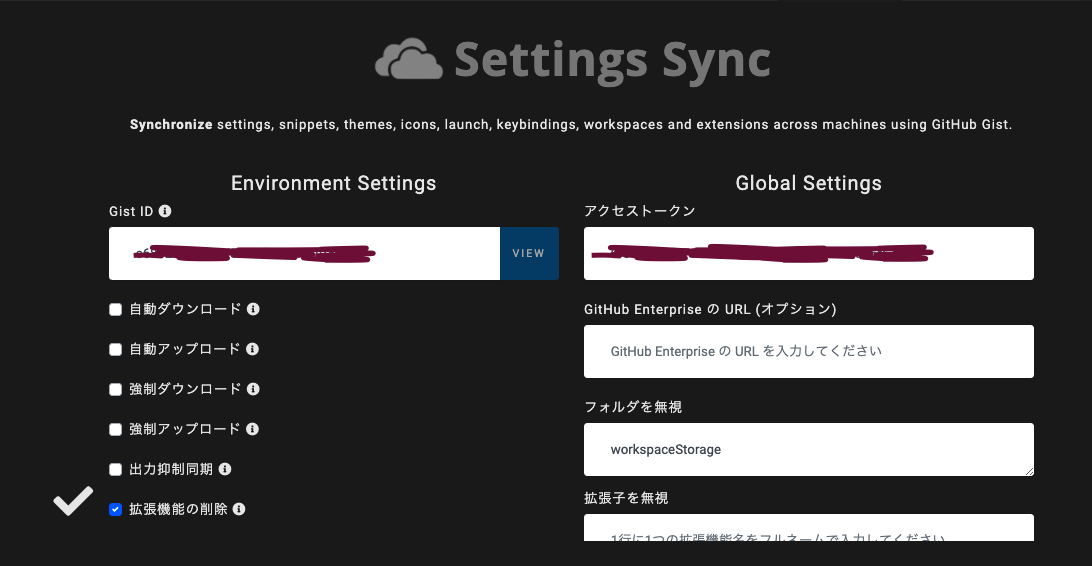The image size is (1092, 566).
Task: Focus the Gist ID input field
Action: 304,253
